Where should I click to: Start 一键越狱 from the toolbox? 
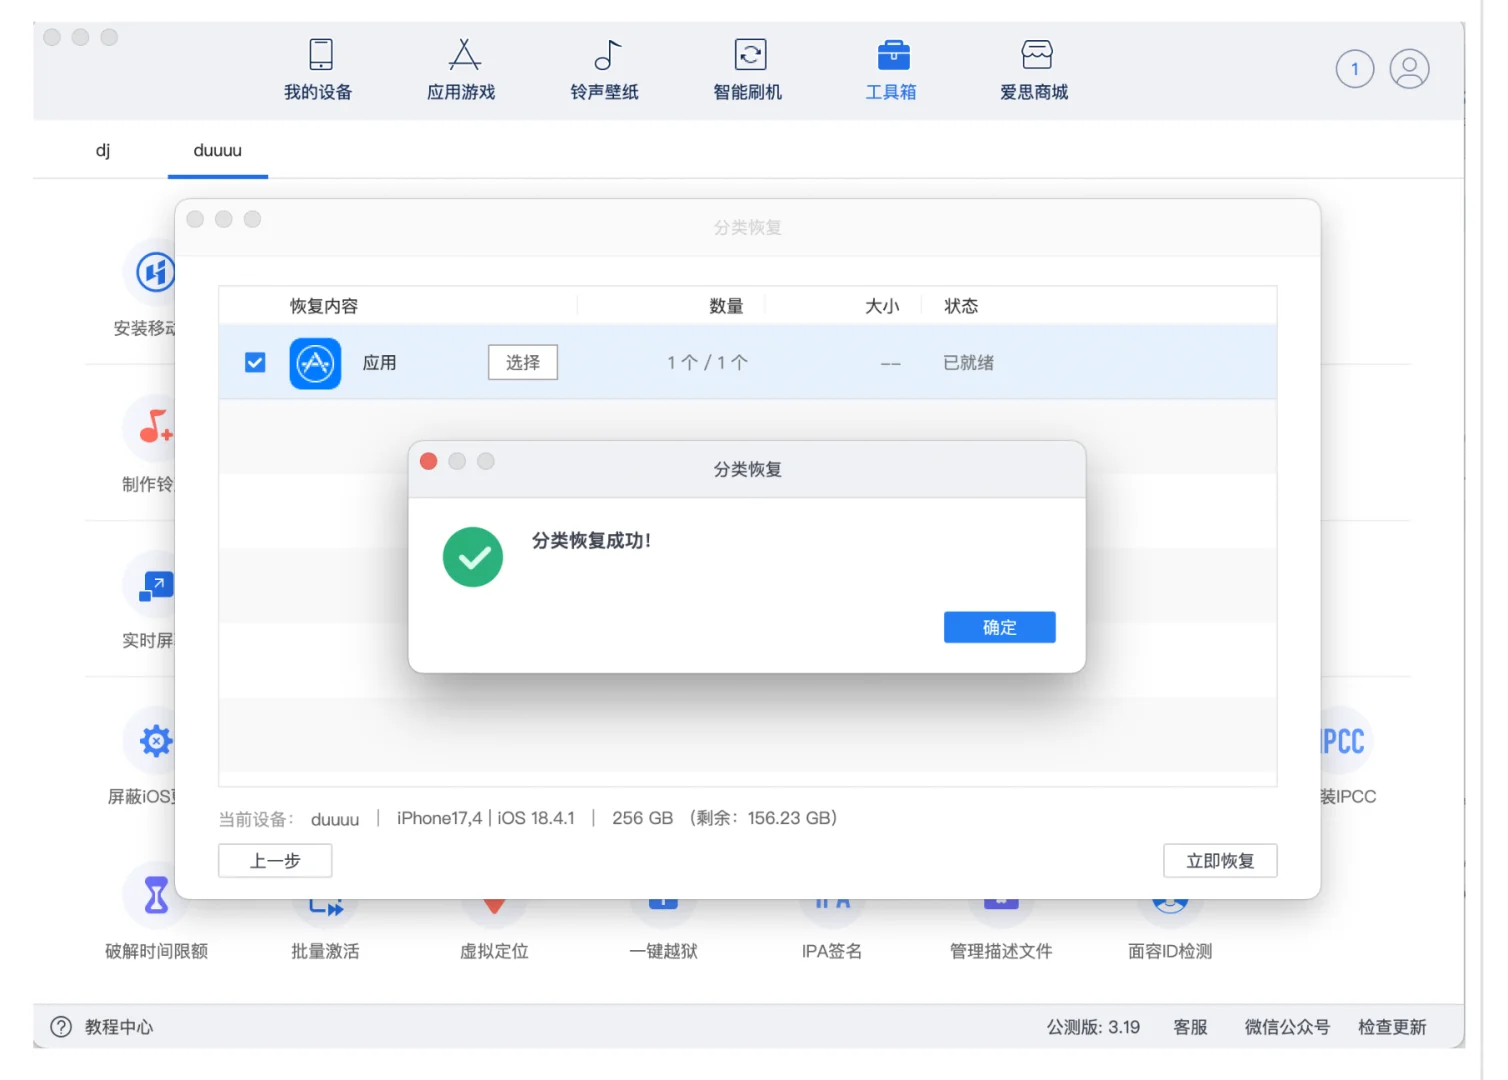(x=663, y=920)
